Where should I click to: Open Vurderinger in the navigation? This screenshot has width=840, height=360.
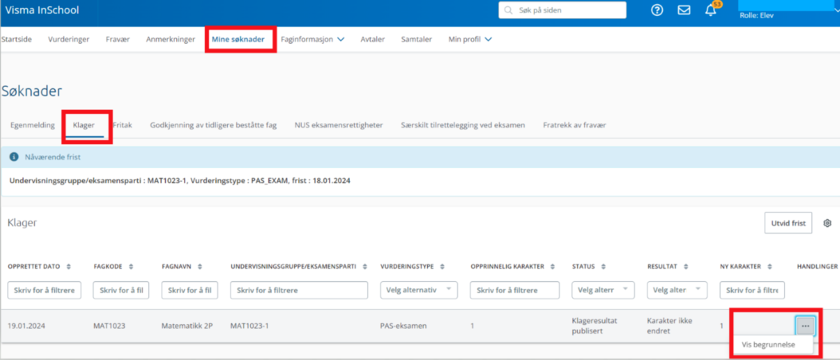pos(69,39)
